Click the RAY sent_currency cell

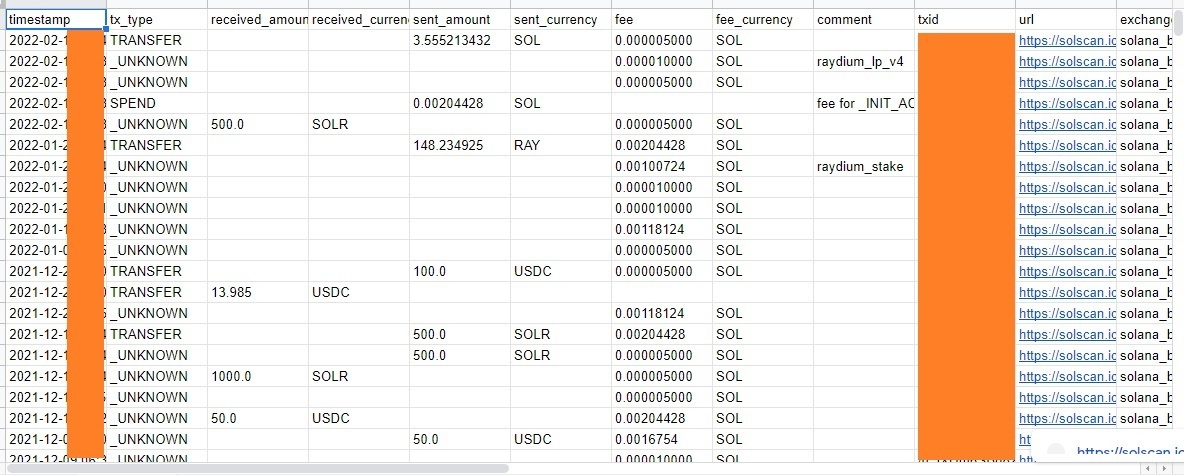pos(561,146)
